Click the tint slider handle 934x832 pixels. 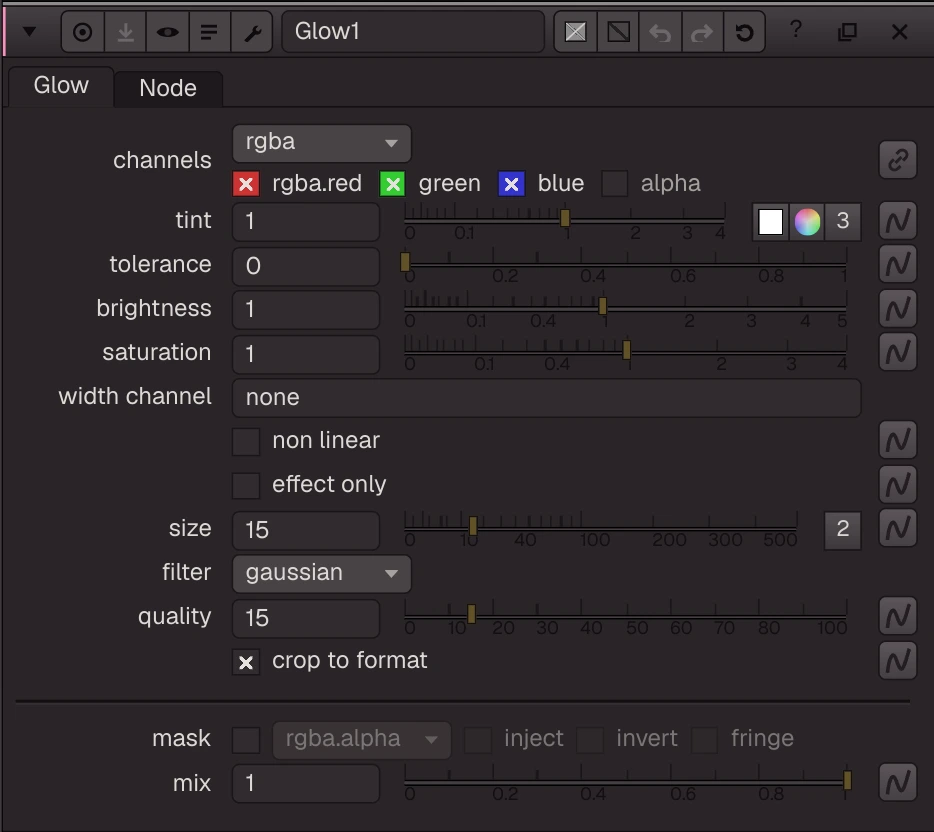coord(565,218)
